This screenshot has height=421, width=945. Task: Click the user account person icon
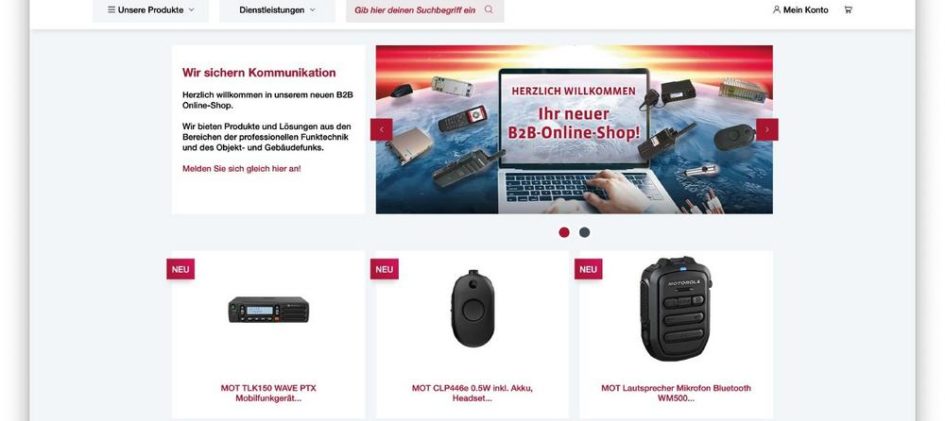point(776,10)
